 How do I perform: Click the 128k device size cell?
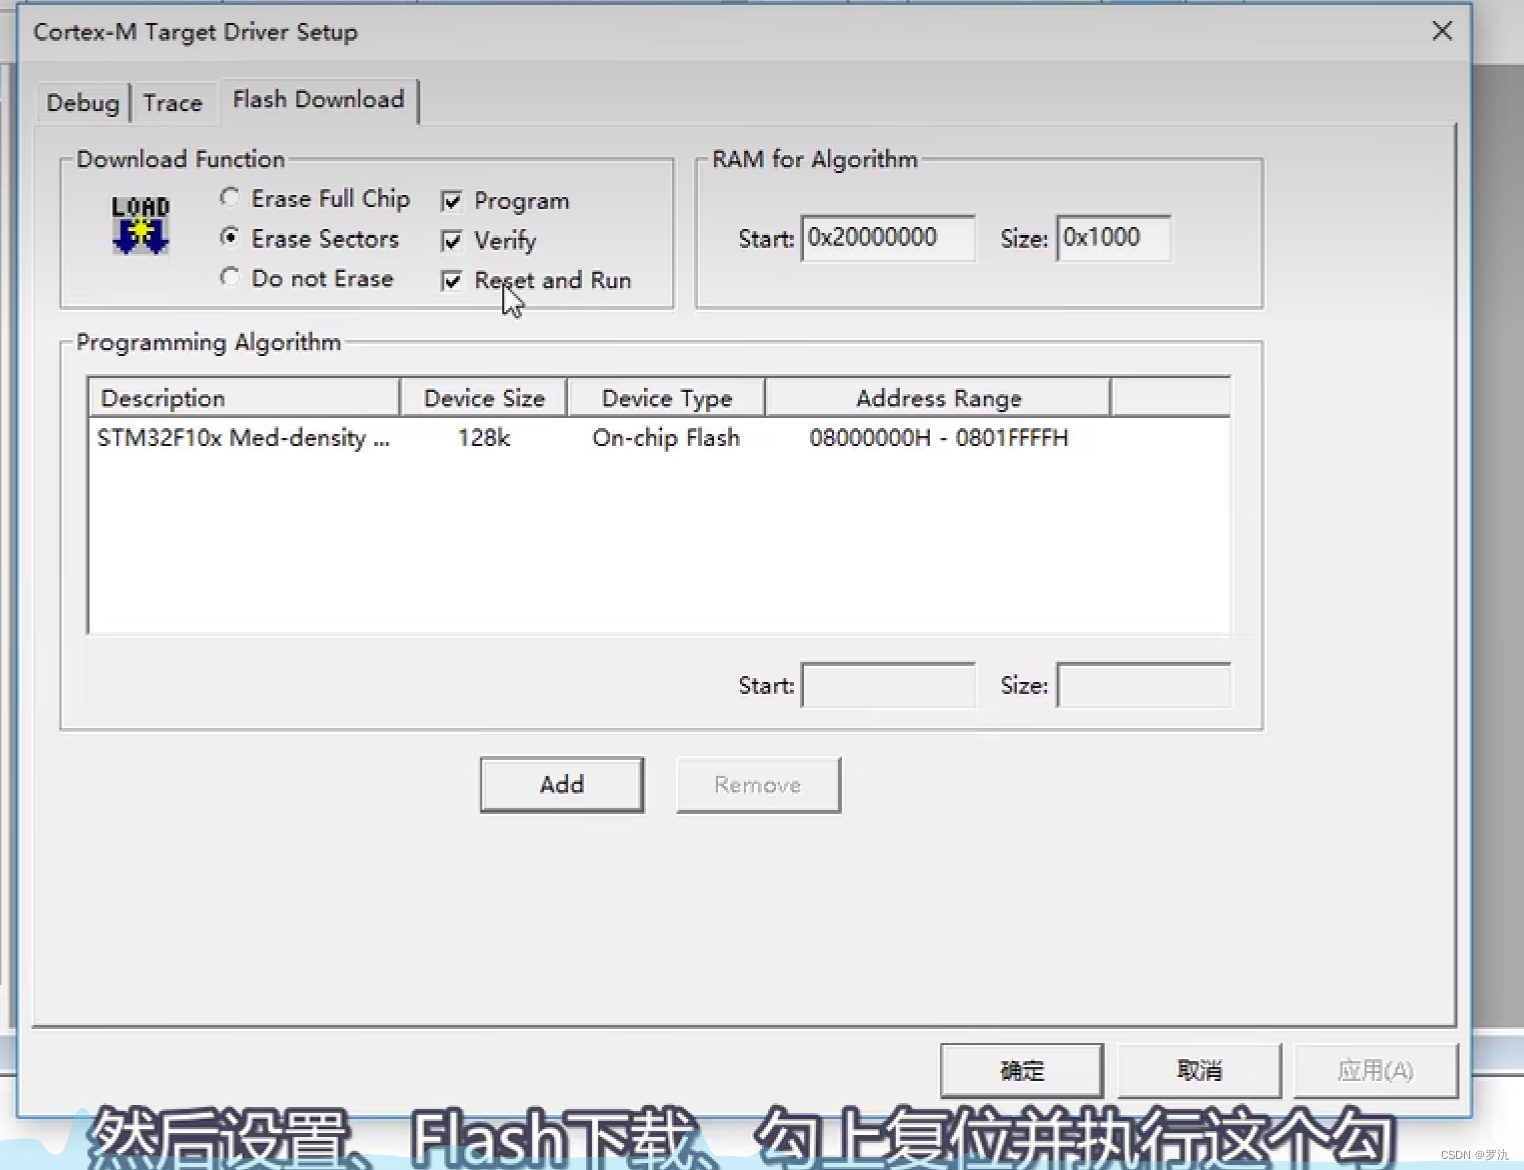[x=484, y=438]
